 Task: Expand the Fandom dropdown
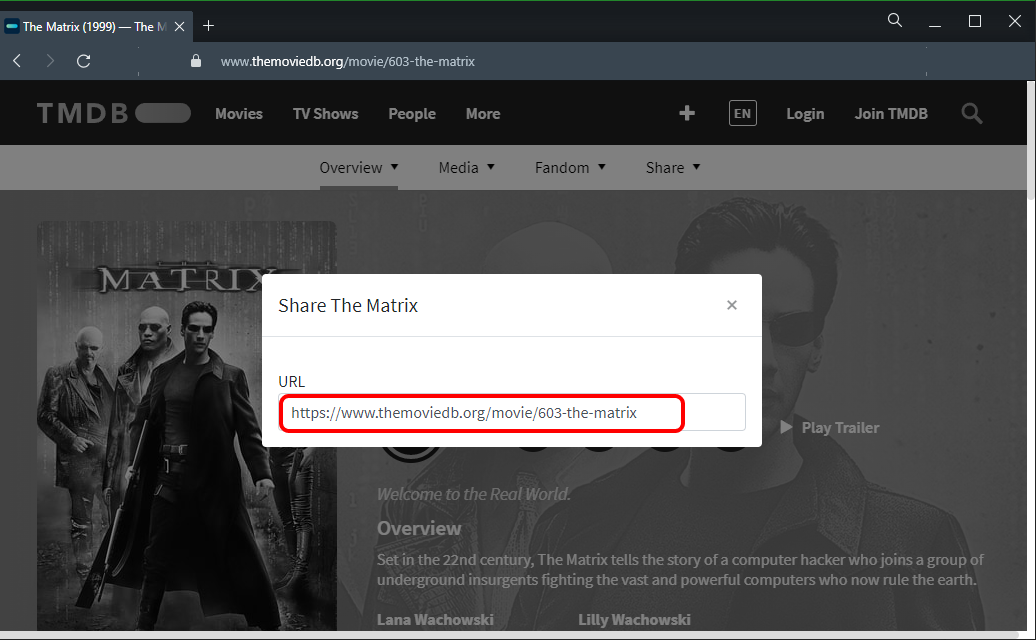click(570, 168)
